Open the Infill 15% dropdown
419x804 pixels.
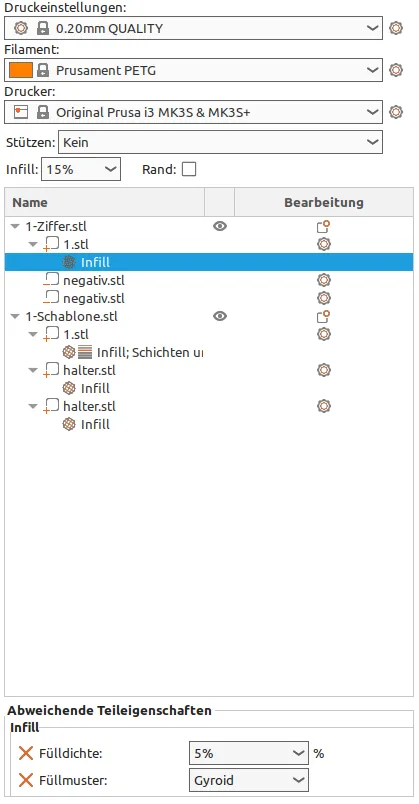pos(81,169)
